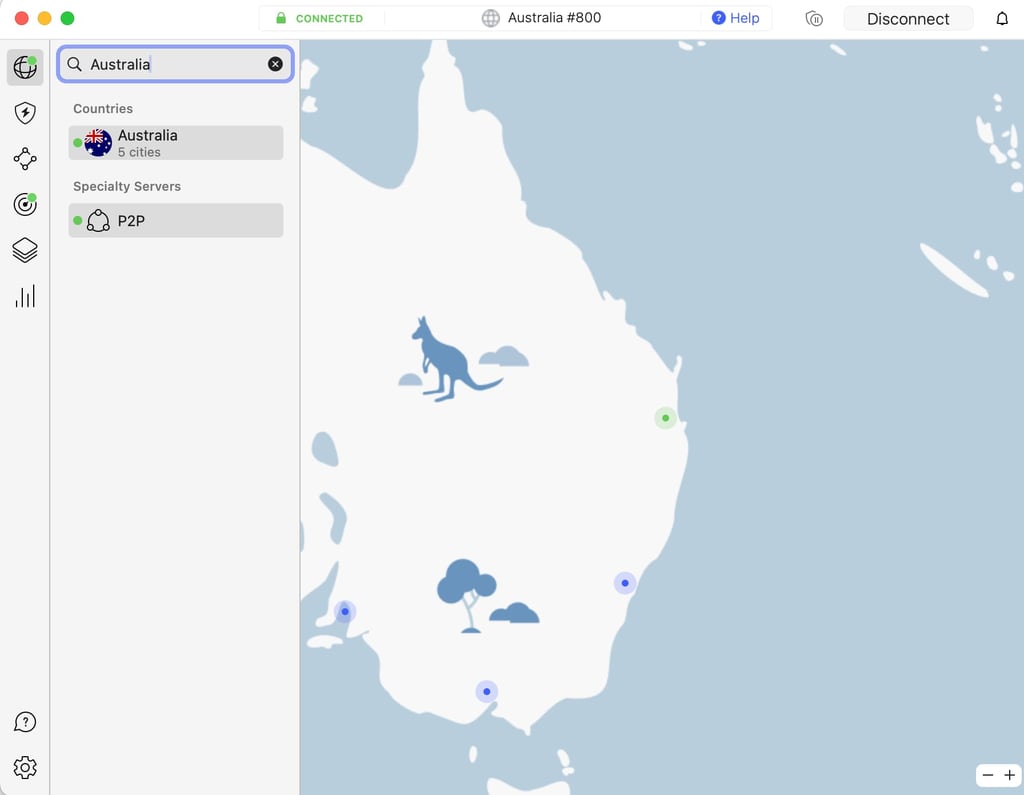1024x795 pixels.
Task: Click the green connected server dot on east coast
Action: pos(665,418)
